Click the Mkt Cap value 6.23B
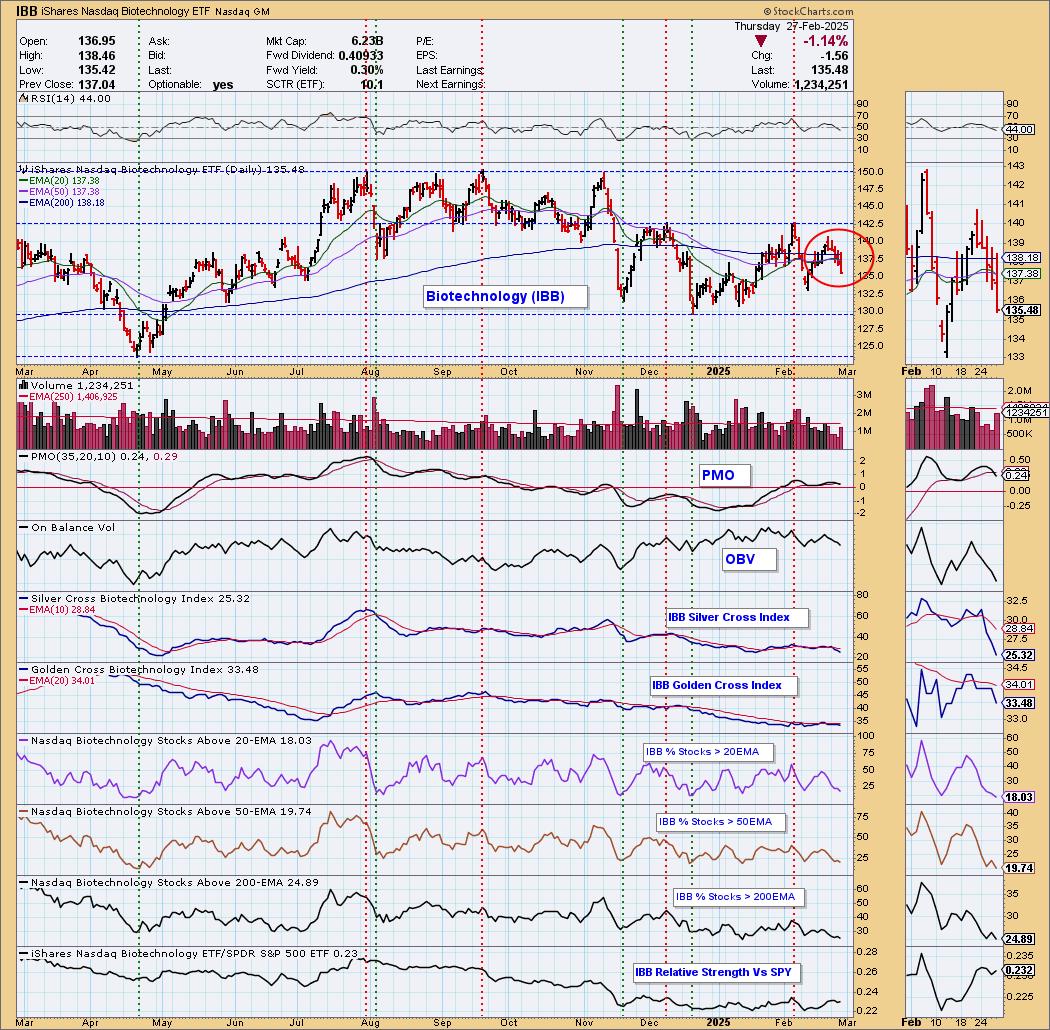This screenshot has width=1050, height=1030. [x=367, y=41]
